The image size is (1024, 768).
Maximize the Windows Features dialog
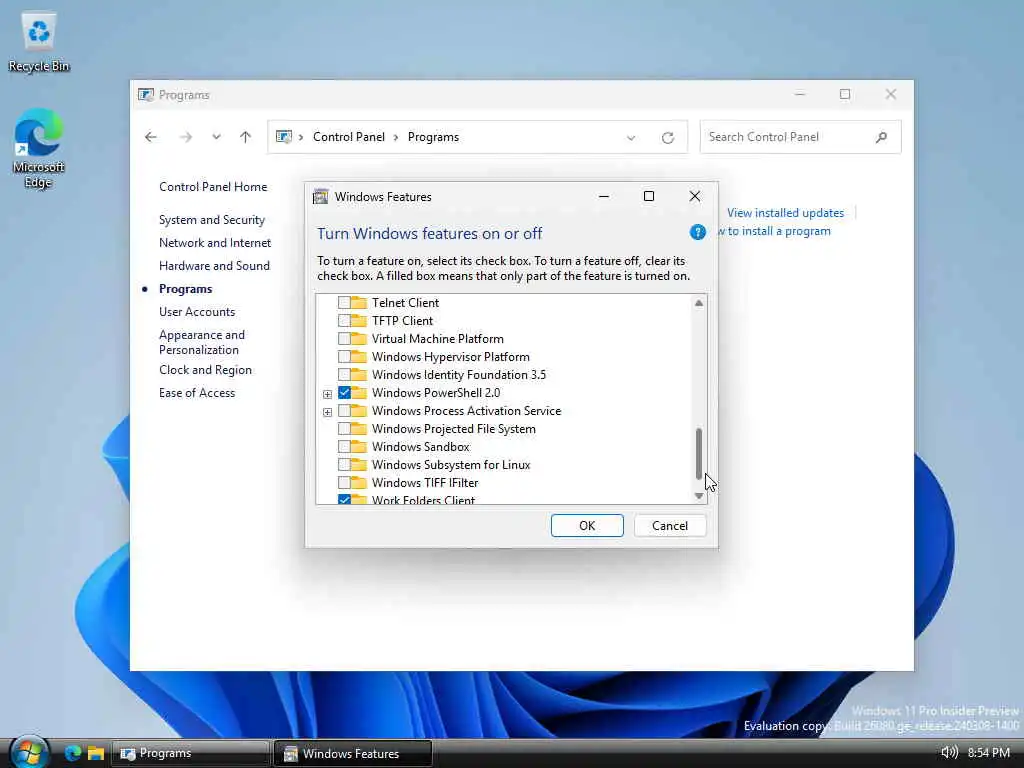pos(648,197)
